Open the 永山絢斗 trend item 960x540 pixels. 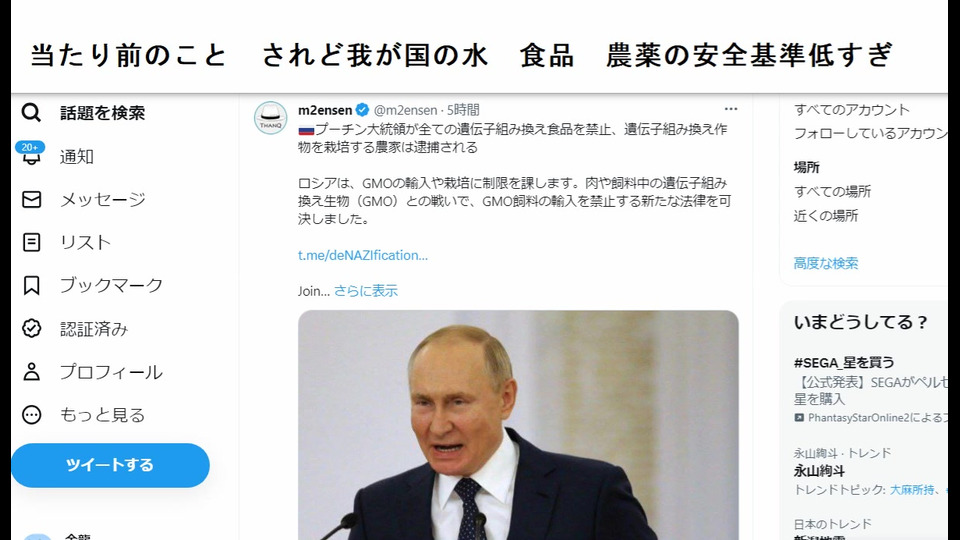click(819, 471)
